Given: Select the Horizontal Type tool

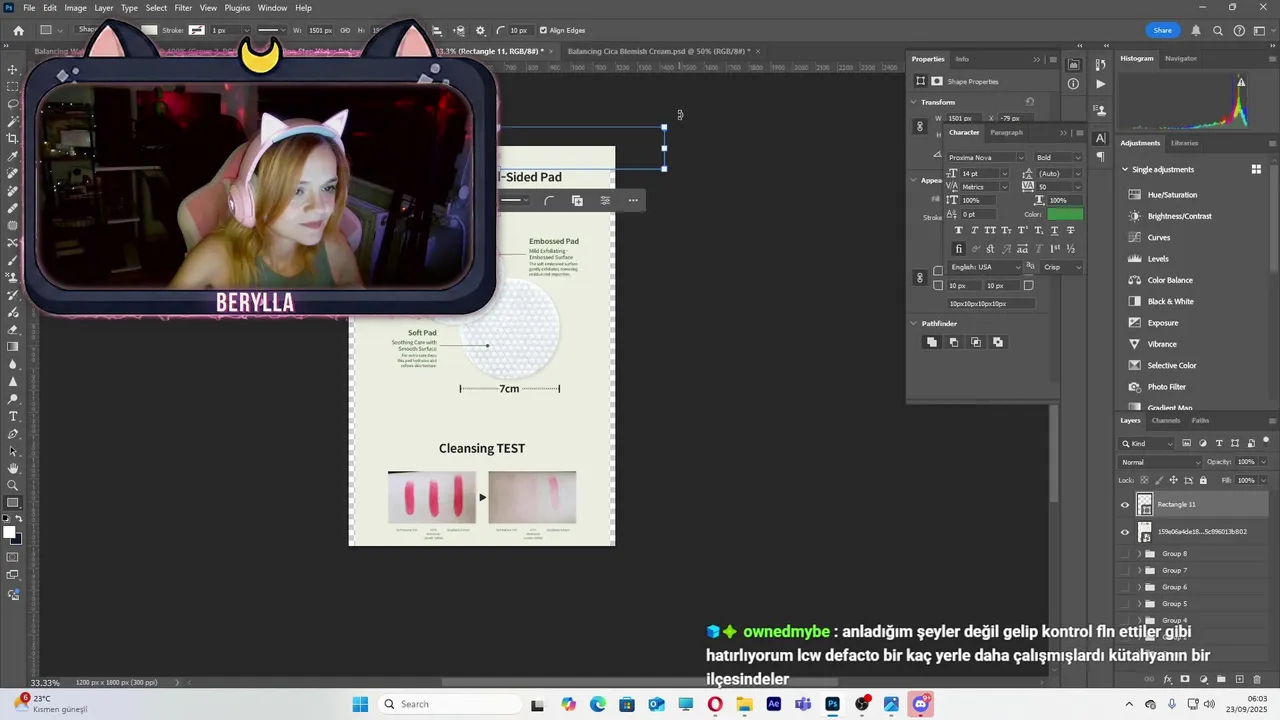Looking at the screenshot, I should (13, 416).
